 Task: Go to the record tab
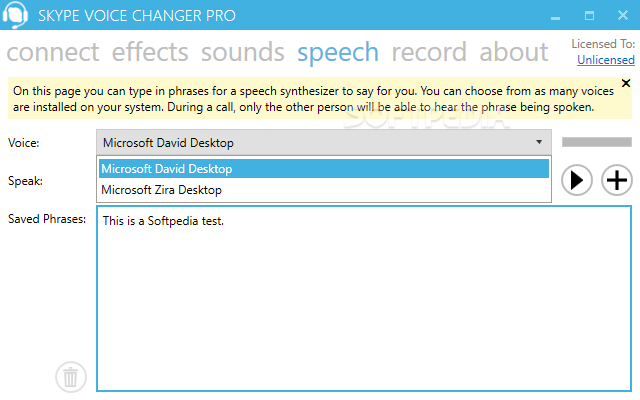click(429, 52)
